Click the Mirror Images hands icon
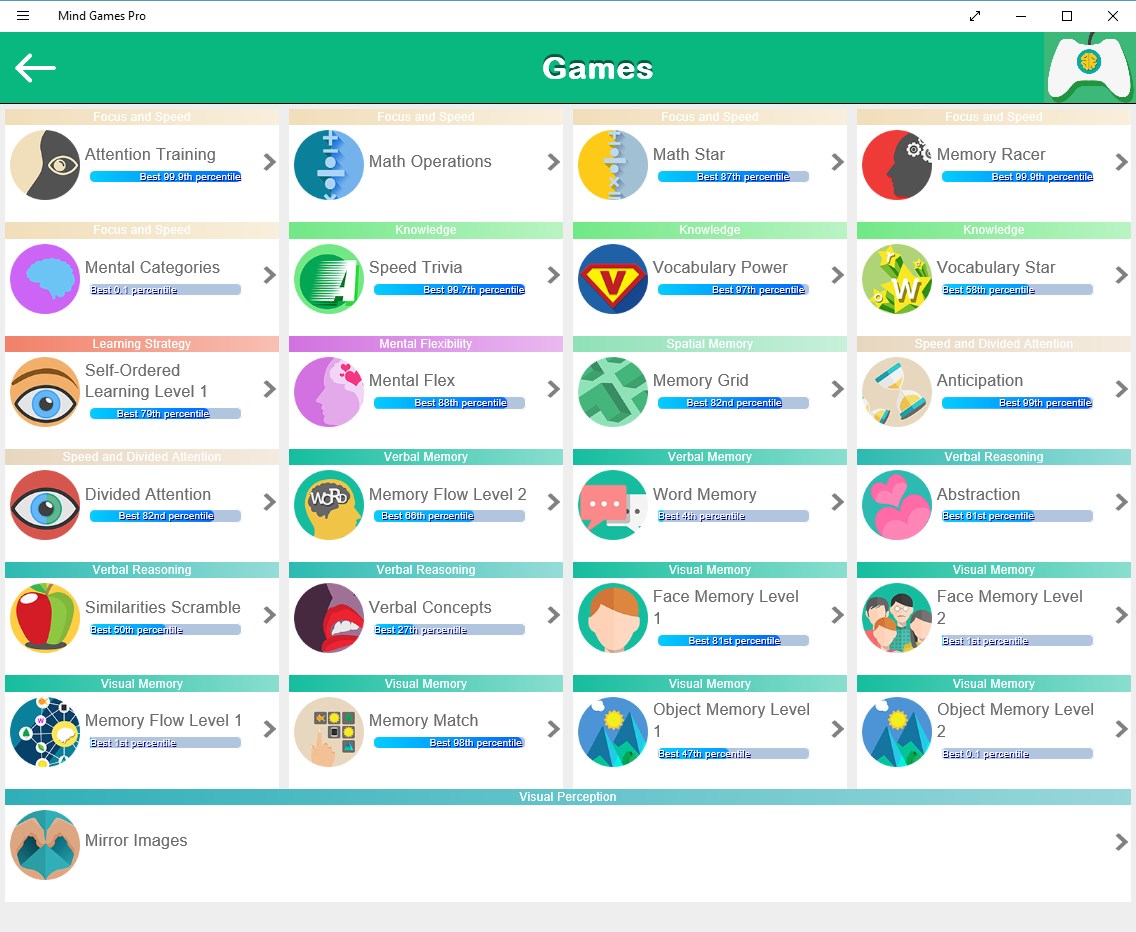The image size is (1136, 932). [x=45, y=844]
